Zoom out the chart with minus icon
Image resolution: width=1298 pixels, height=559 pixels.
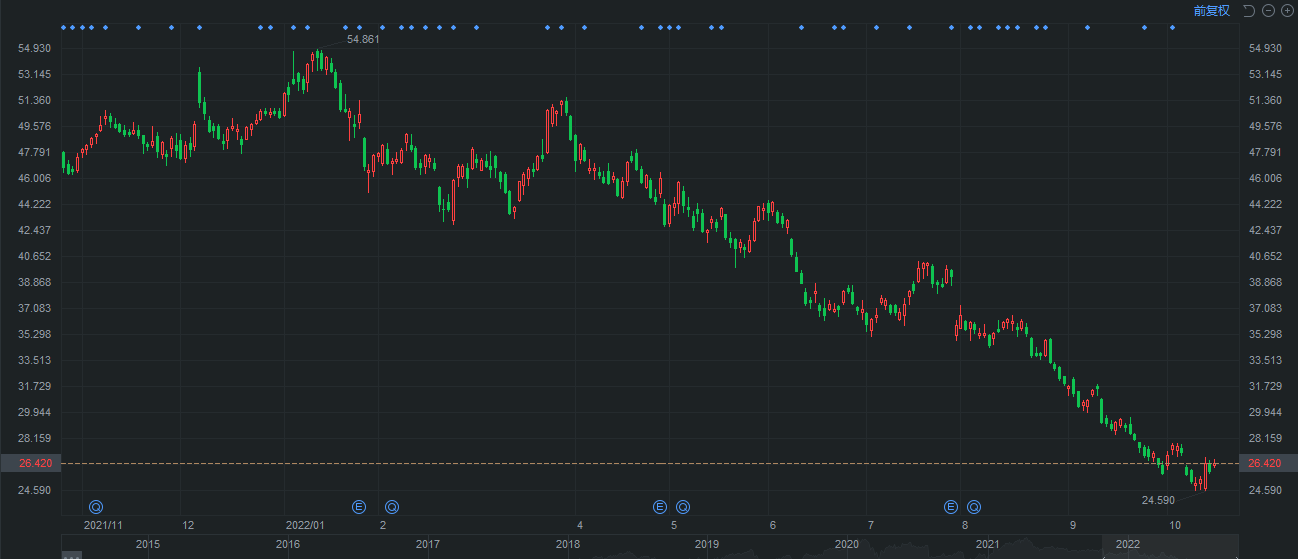1268,11
